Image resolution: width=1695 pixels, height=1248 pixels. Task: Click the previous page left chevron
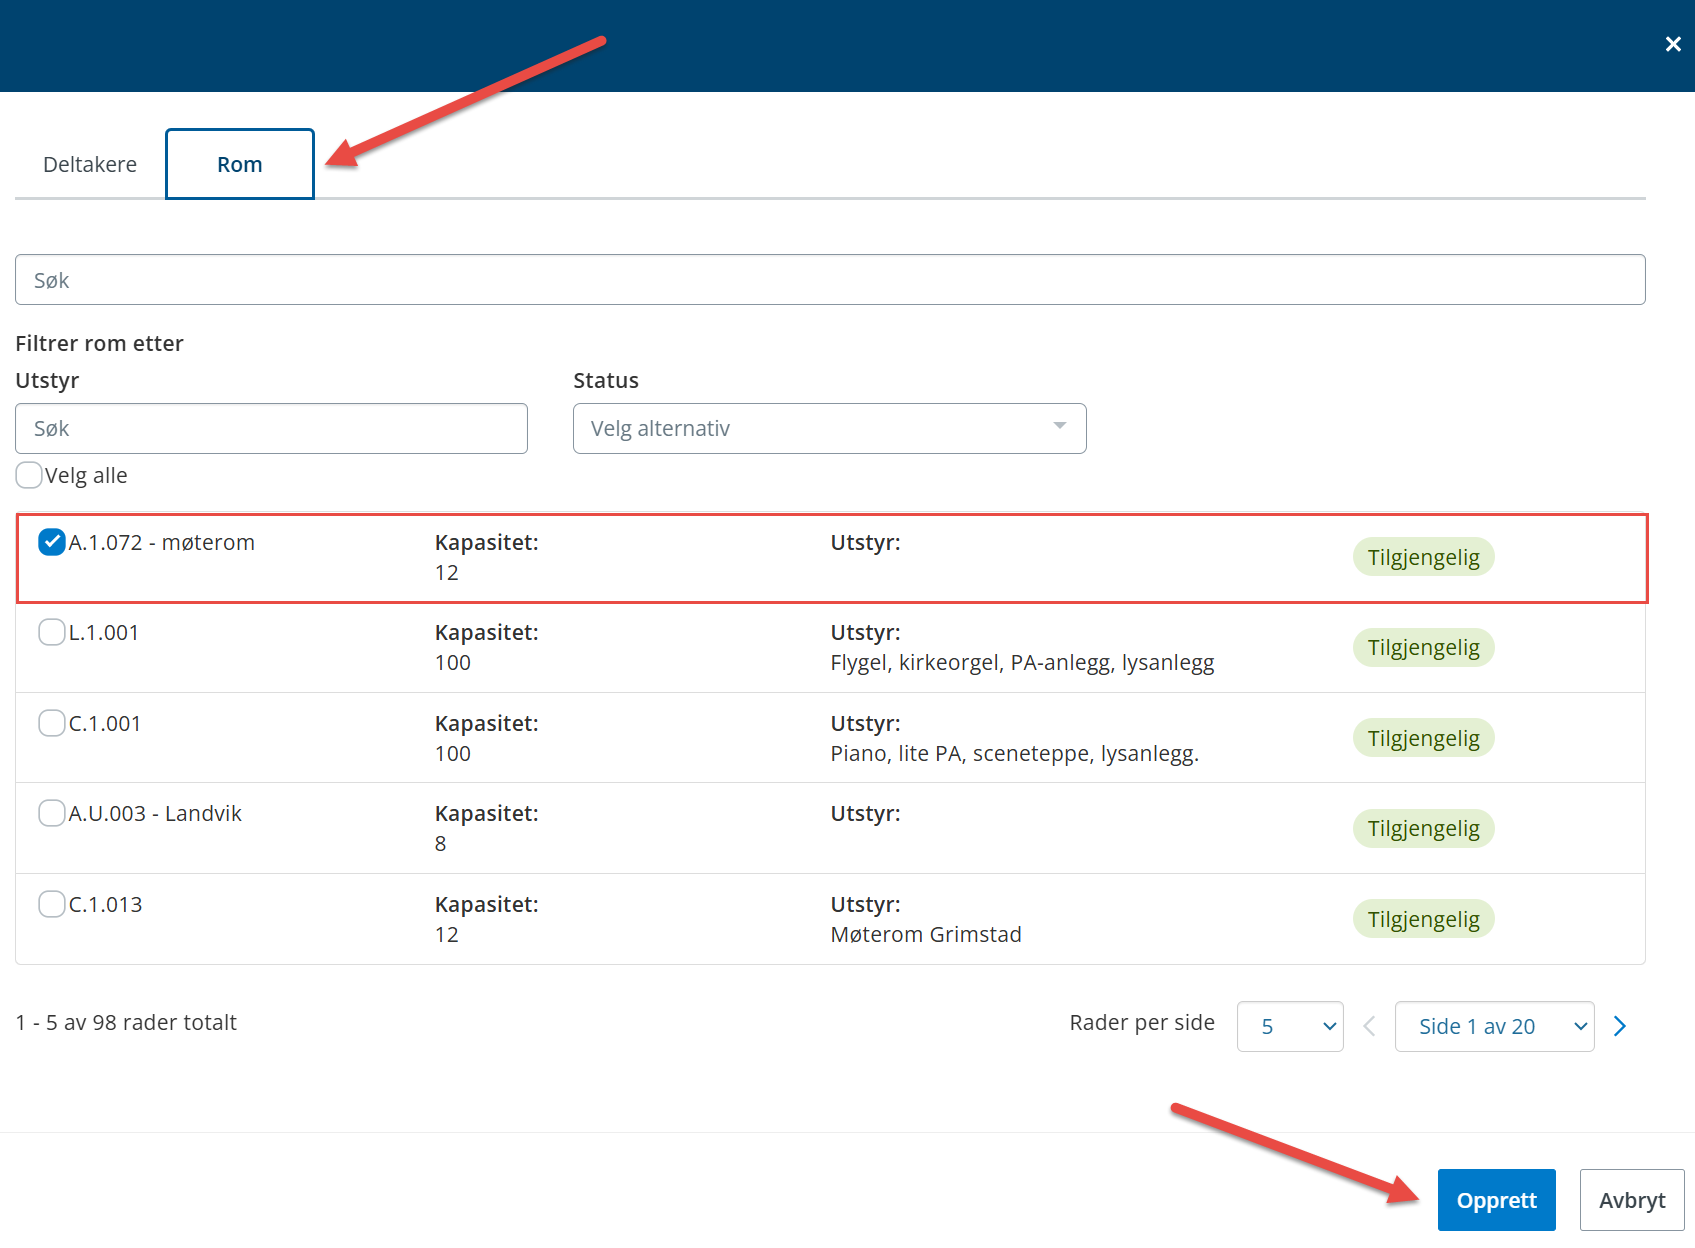click(x=1369, y=1026)
